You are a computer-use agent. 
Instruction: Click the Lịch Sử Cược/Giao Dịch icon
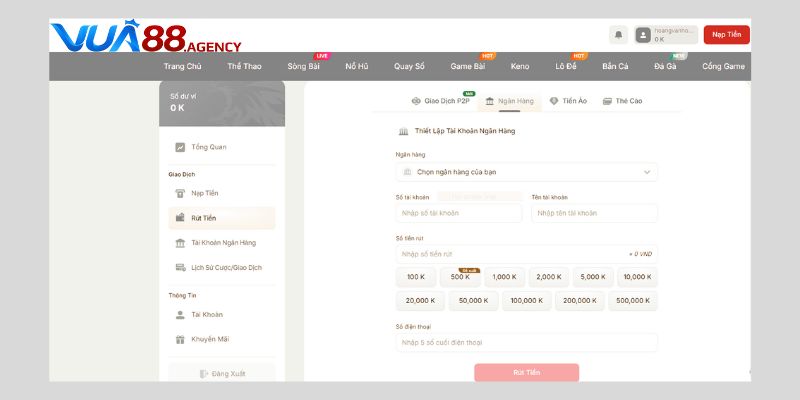(180, 267)
